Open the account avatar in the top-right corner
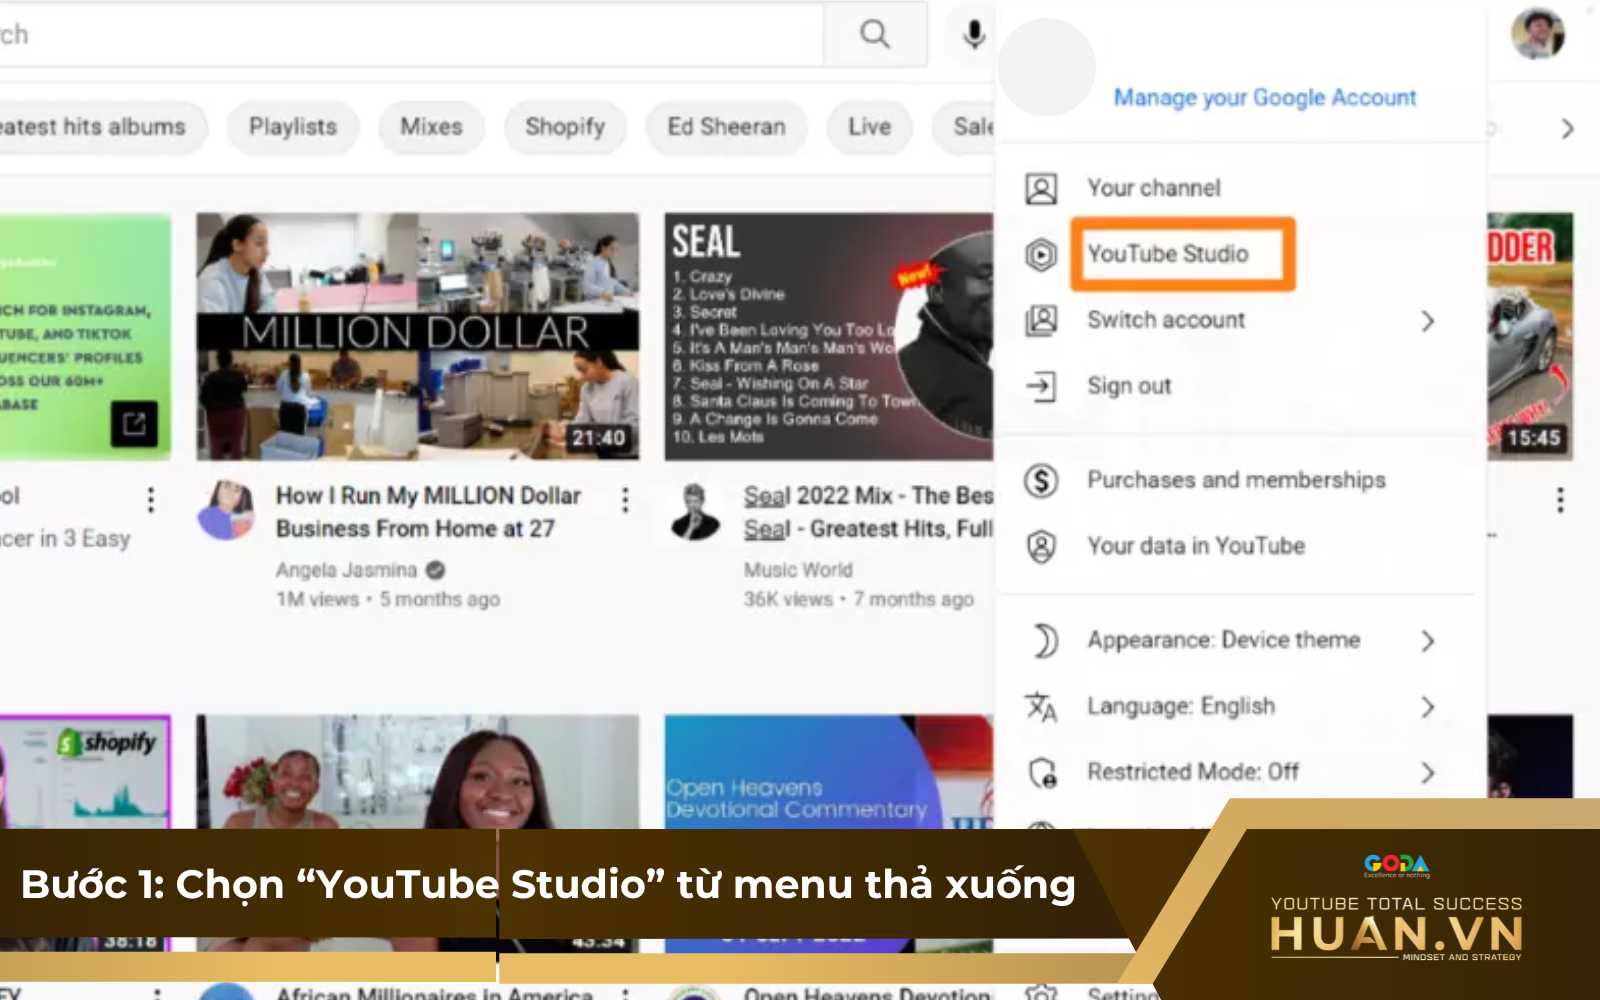This screenshot has width=1600, height=1000. pyautogui.click(x=1538, y=33)
